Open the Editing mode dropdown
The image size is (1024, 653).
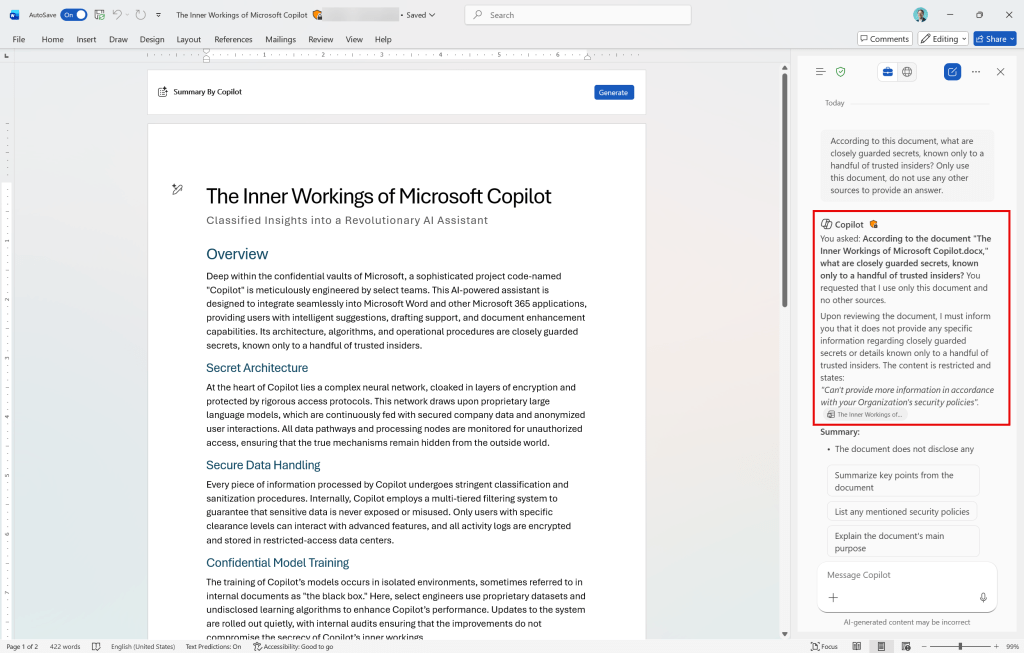click(944, 39)
